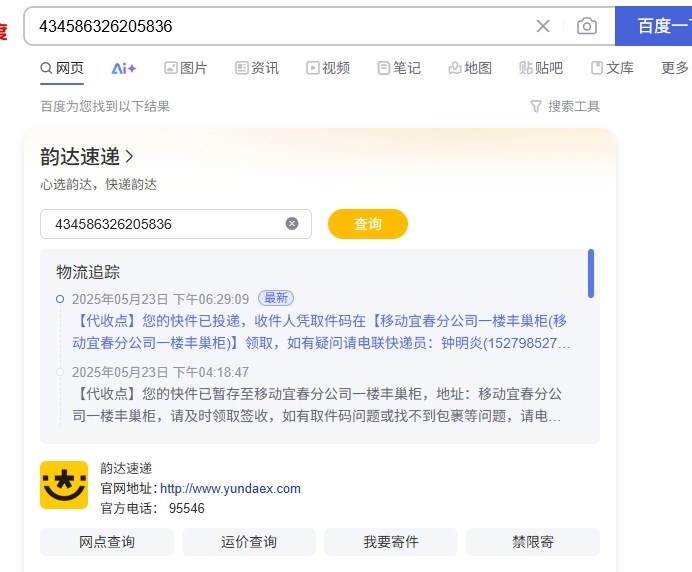Focus the main Baidu search input field

pyautogui.click(x=282, y=26)
